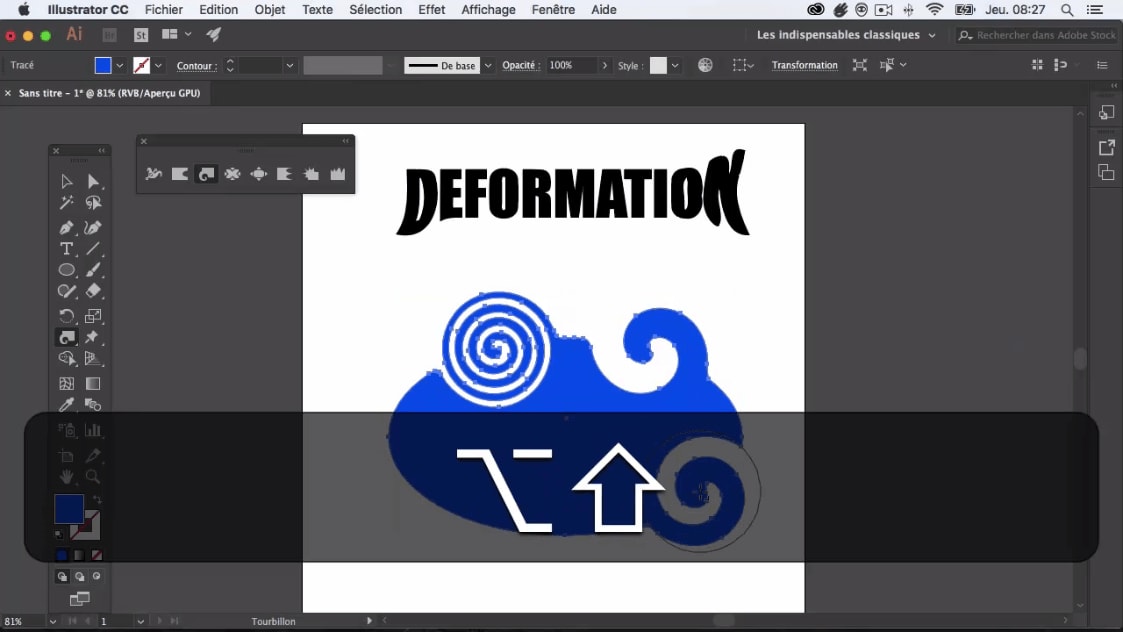This screenshot has width=1123, height=632.
Task: Select the Pen tool
Action: tap(67, 227)
